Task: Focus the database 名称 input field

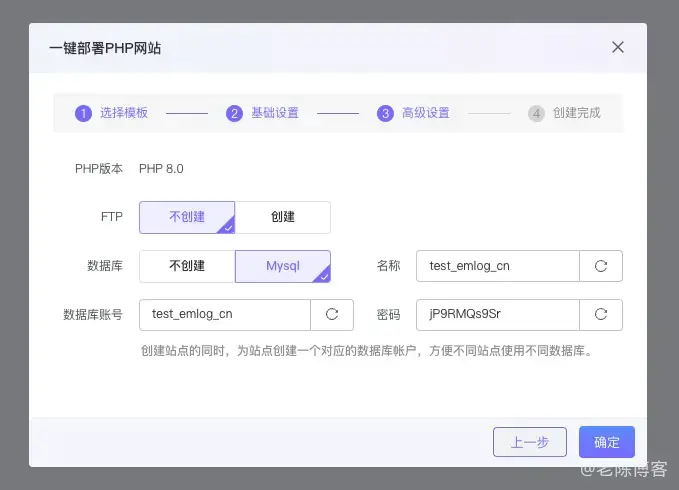Action: [498, 266]
